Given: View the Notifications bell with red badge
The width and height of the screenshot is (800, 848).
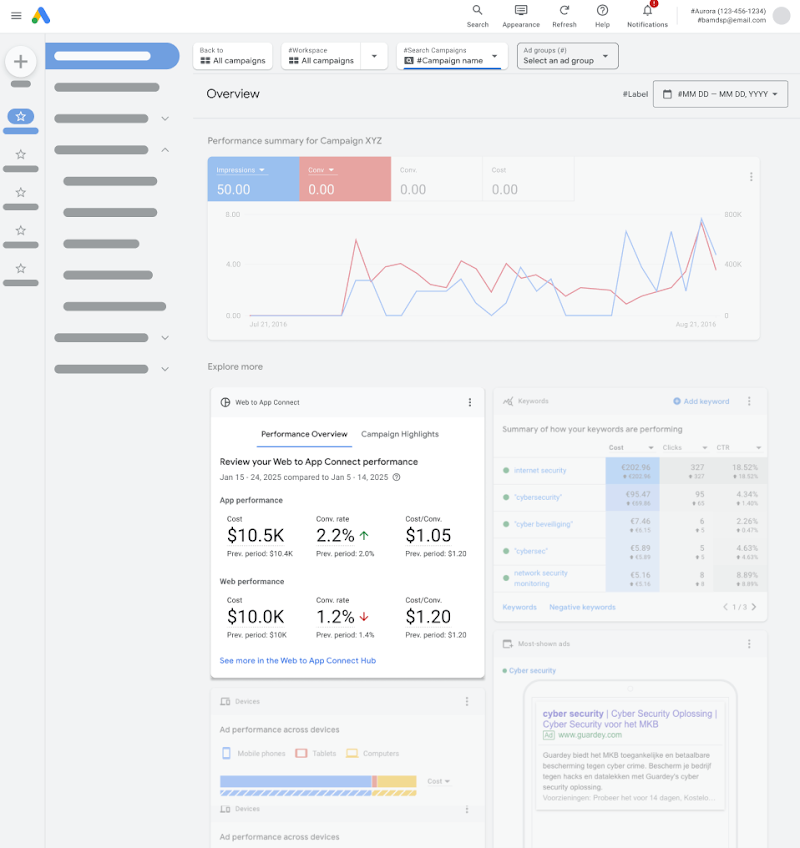Looking at the screenshot, I should (x=646, y=13).
